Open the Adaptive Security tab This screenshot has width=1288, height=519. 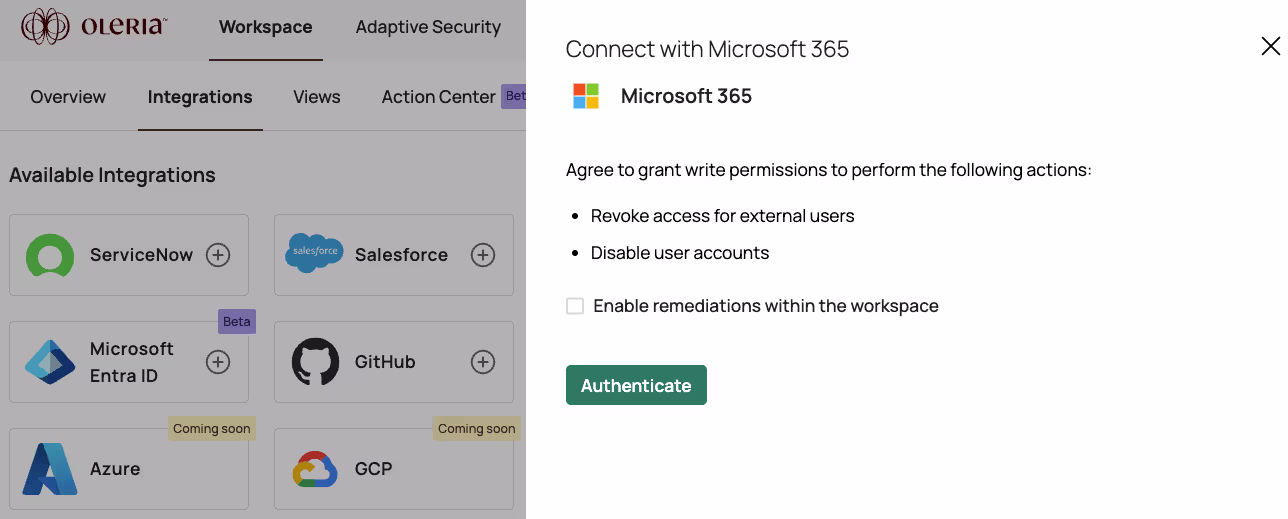[428, 27]
